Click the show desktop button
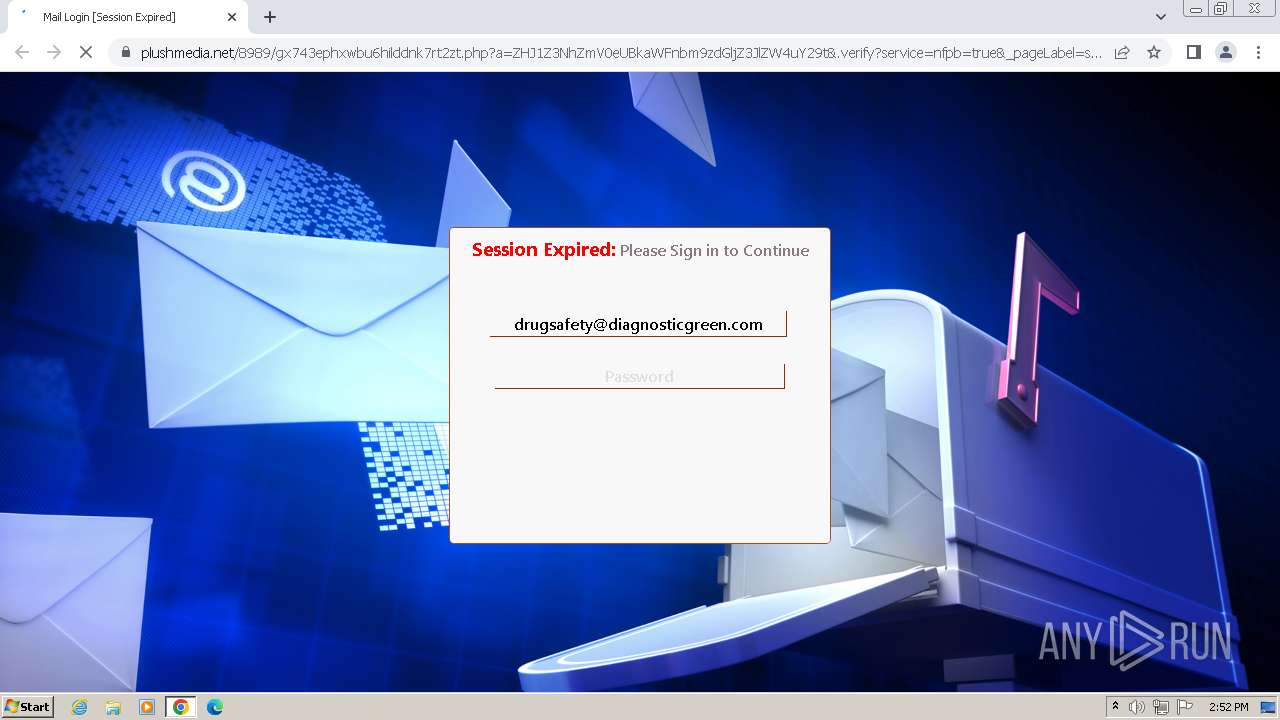This screenshot has width=1280, height=720. click(x=1269, y=707)
